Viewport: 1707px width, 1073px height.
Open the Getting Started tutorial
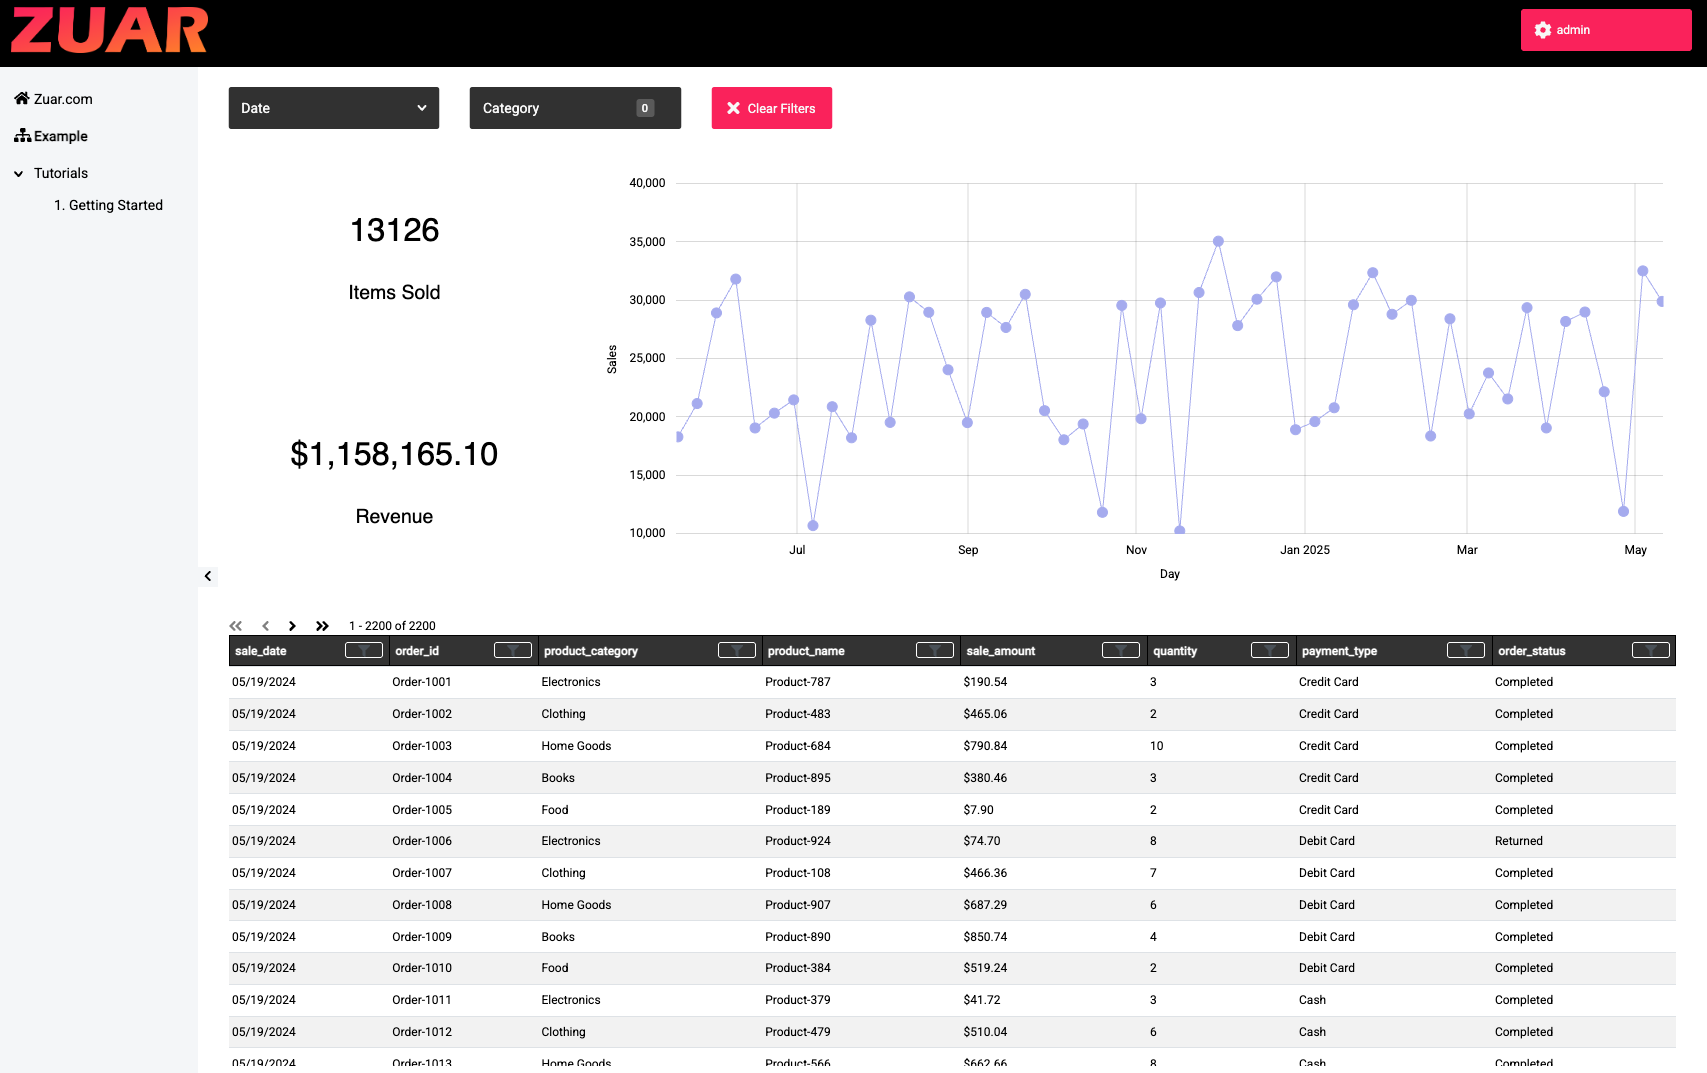click(115, 205)
